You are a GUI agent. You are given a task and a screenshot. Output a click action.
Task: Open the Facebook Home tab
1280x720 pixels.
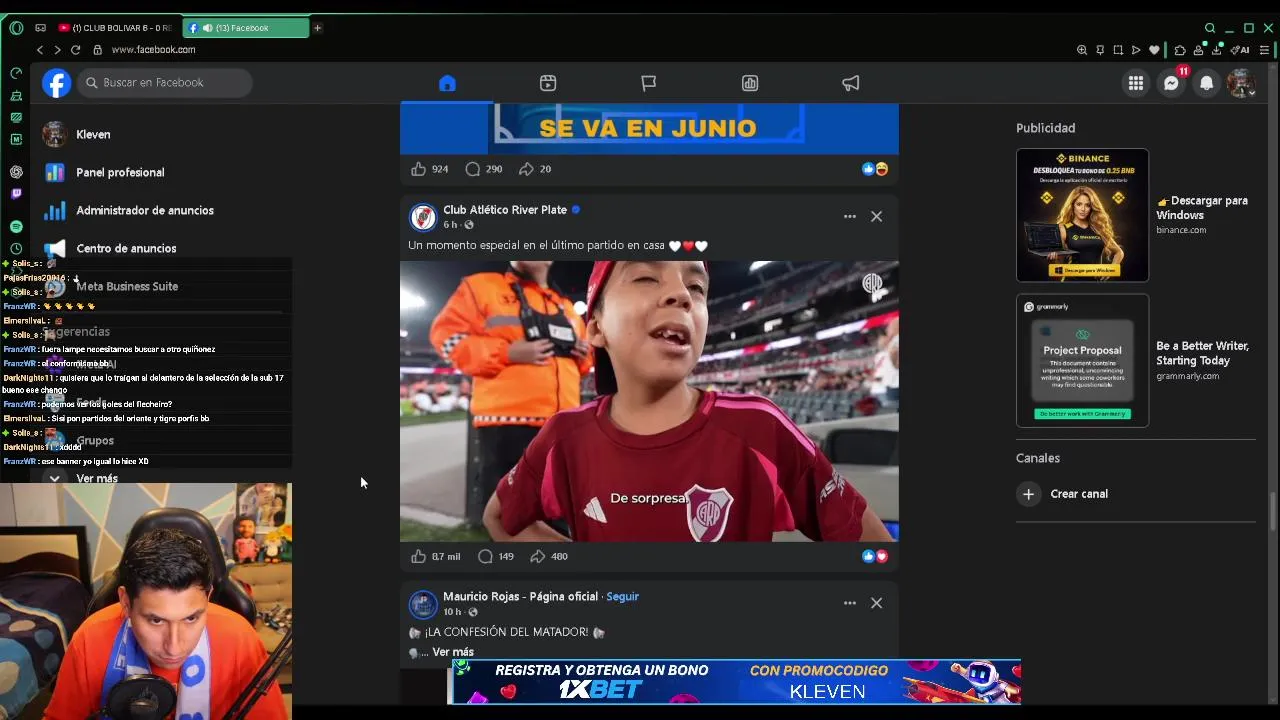447,83
